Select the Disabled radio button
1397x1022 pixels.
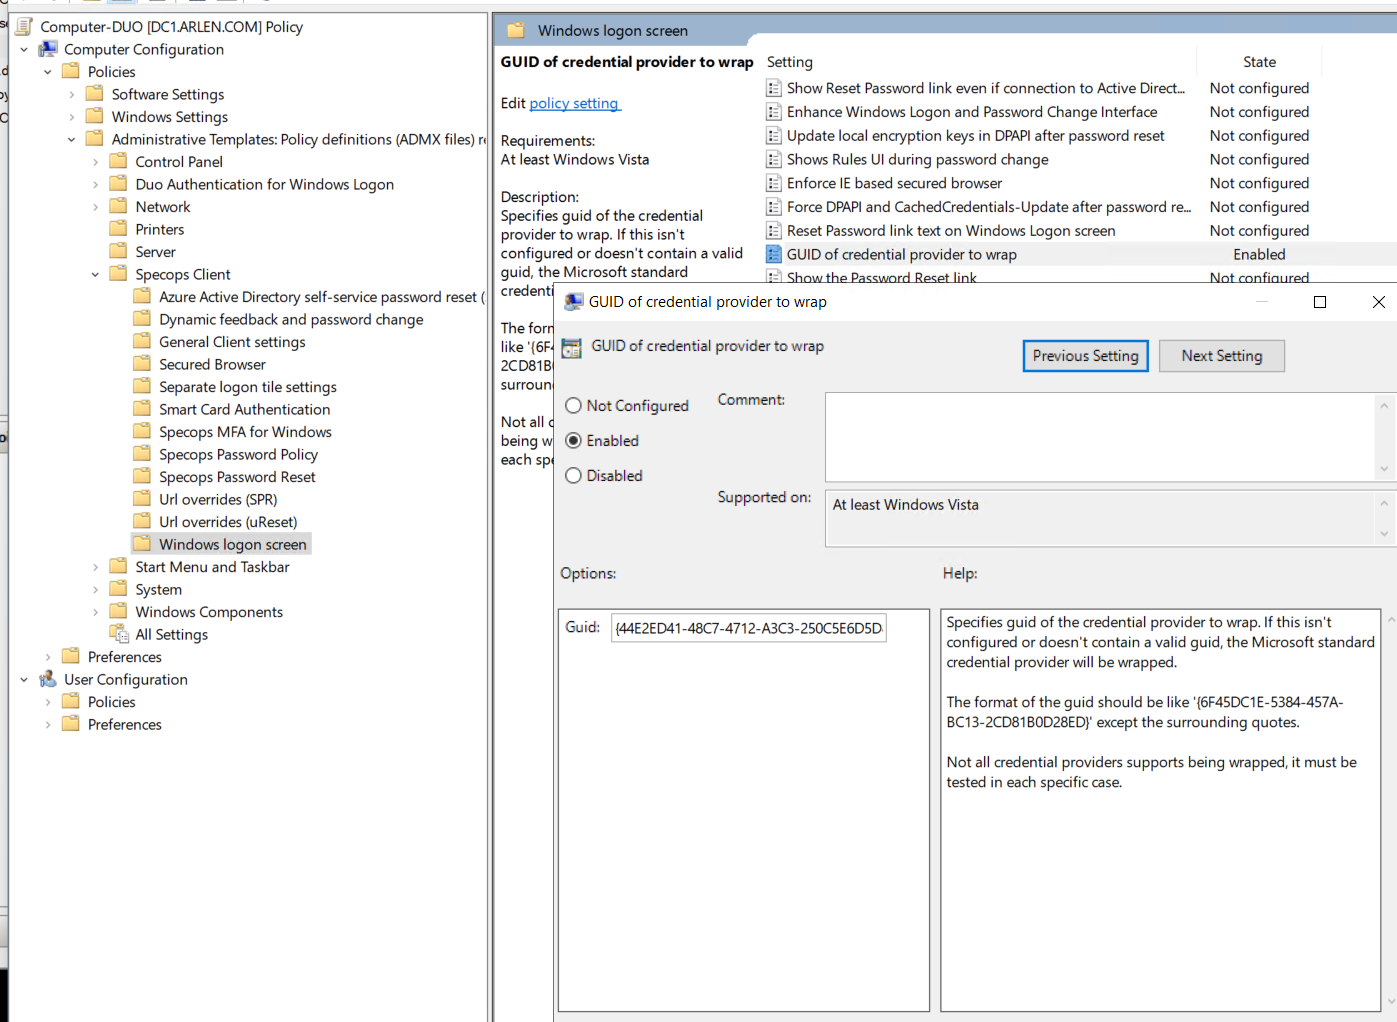pyautogui.click(x=573, y=476)
